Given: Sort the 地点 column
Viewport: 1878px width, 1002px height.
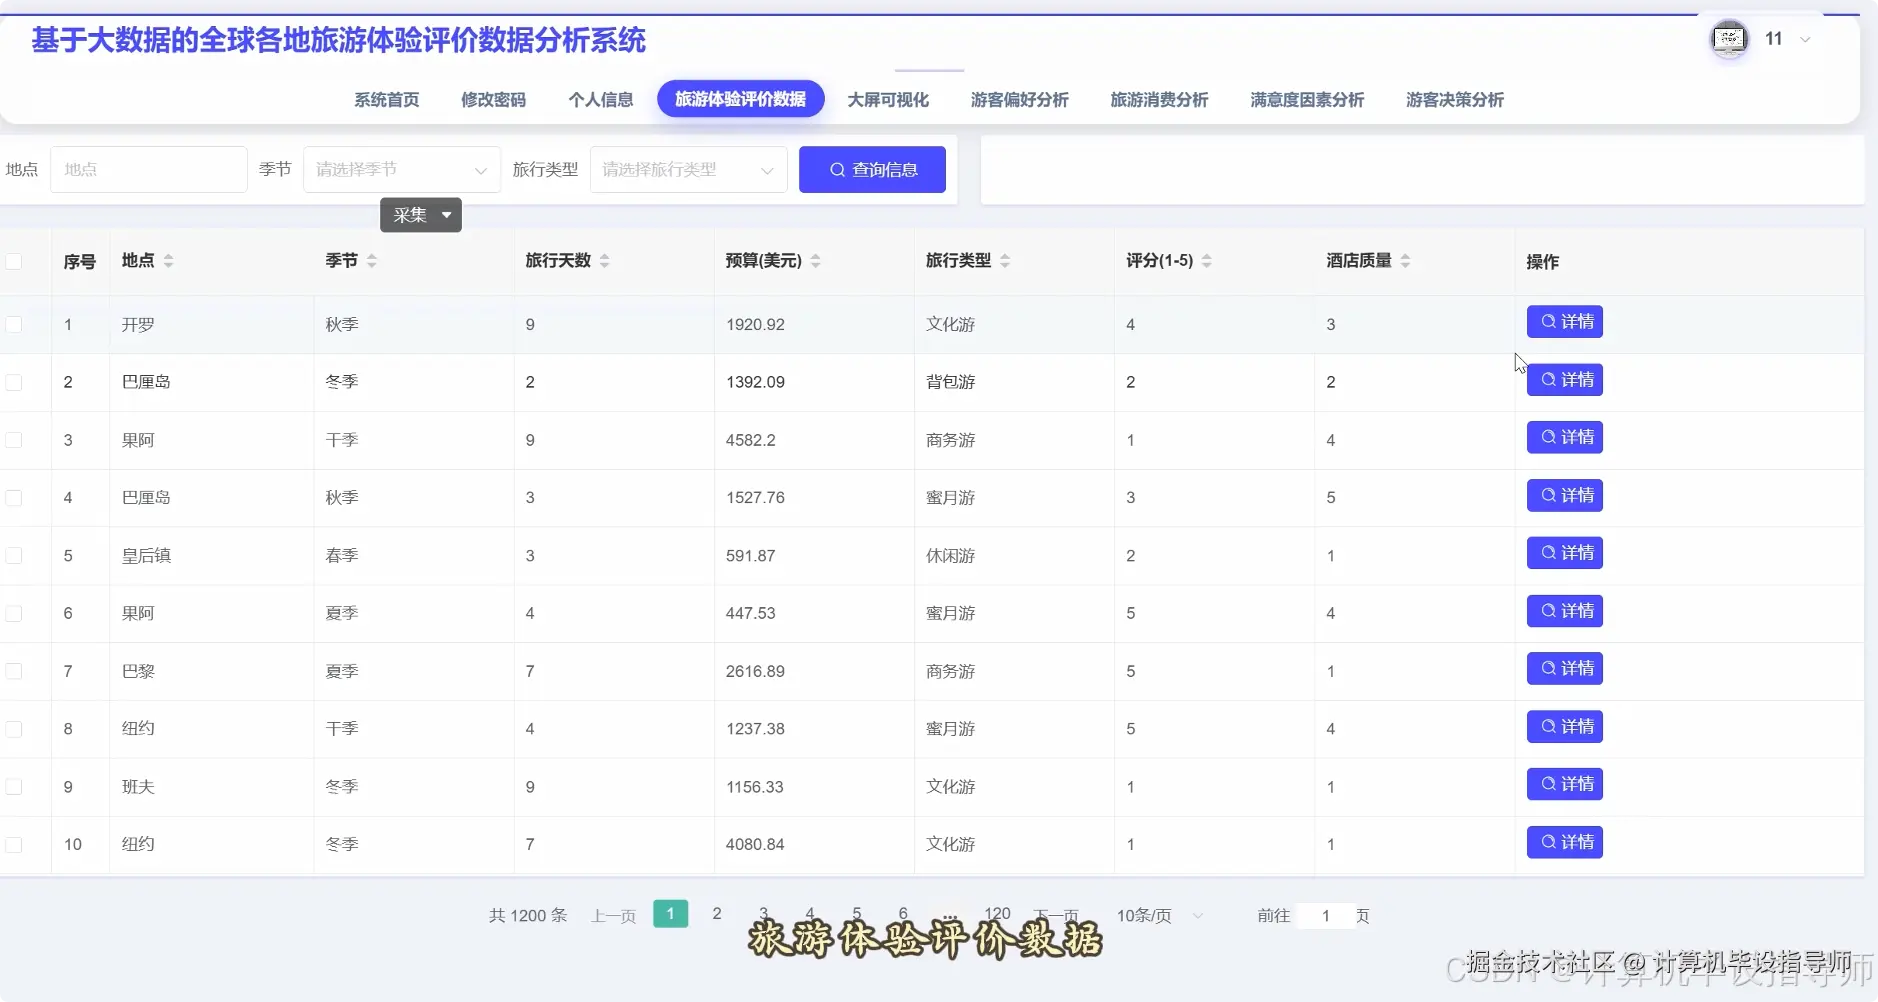Looking at the screenshot, I should point(170,260).
